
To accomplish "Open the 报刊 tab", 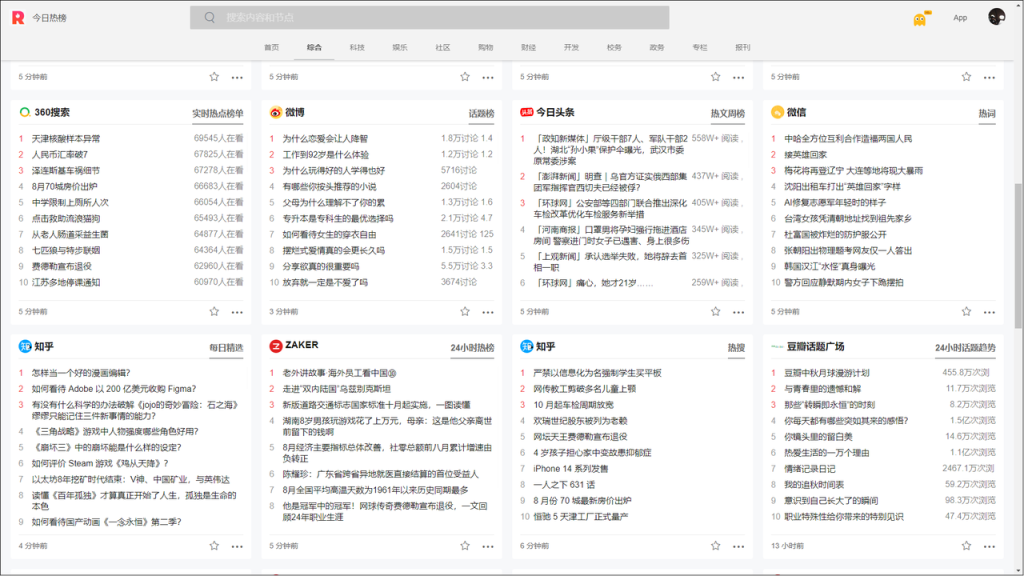I will pyautogui.click(x=743, y=48).
